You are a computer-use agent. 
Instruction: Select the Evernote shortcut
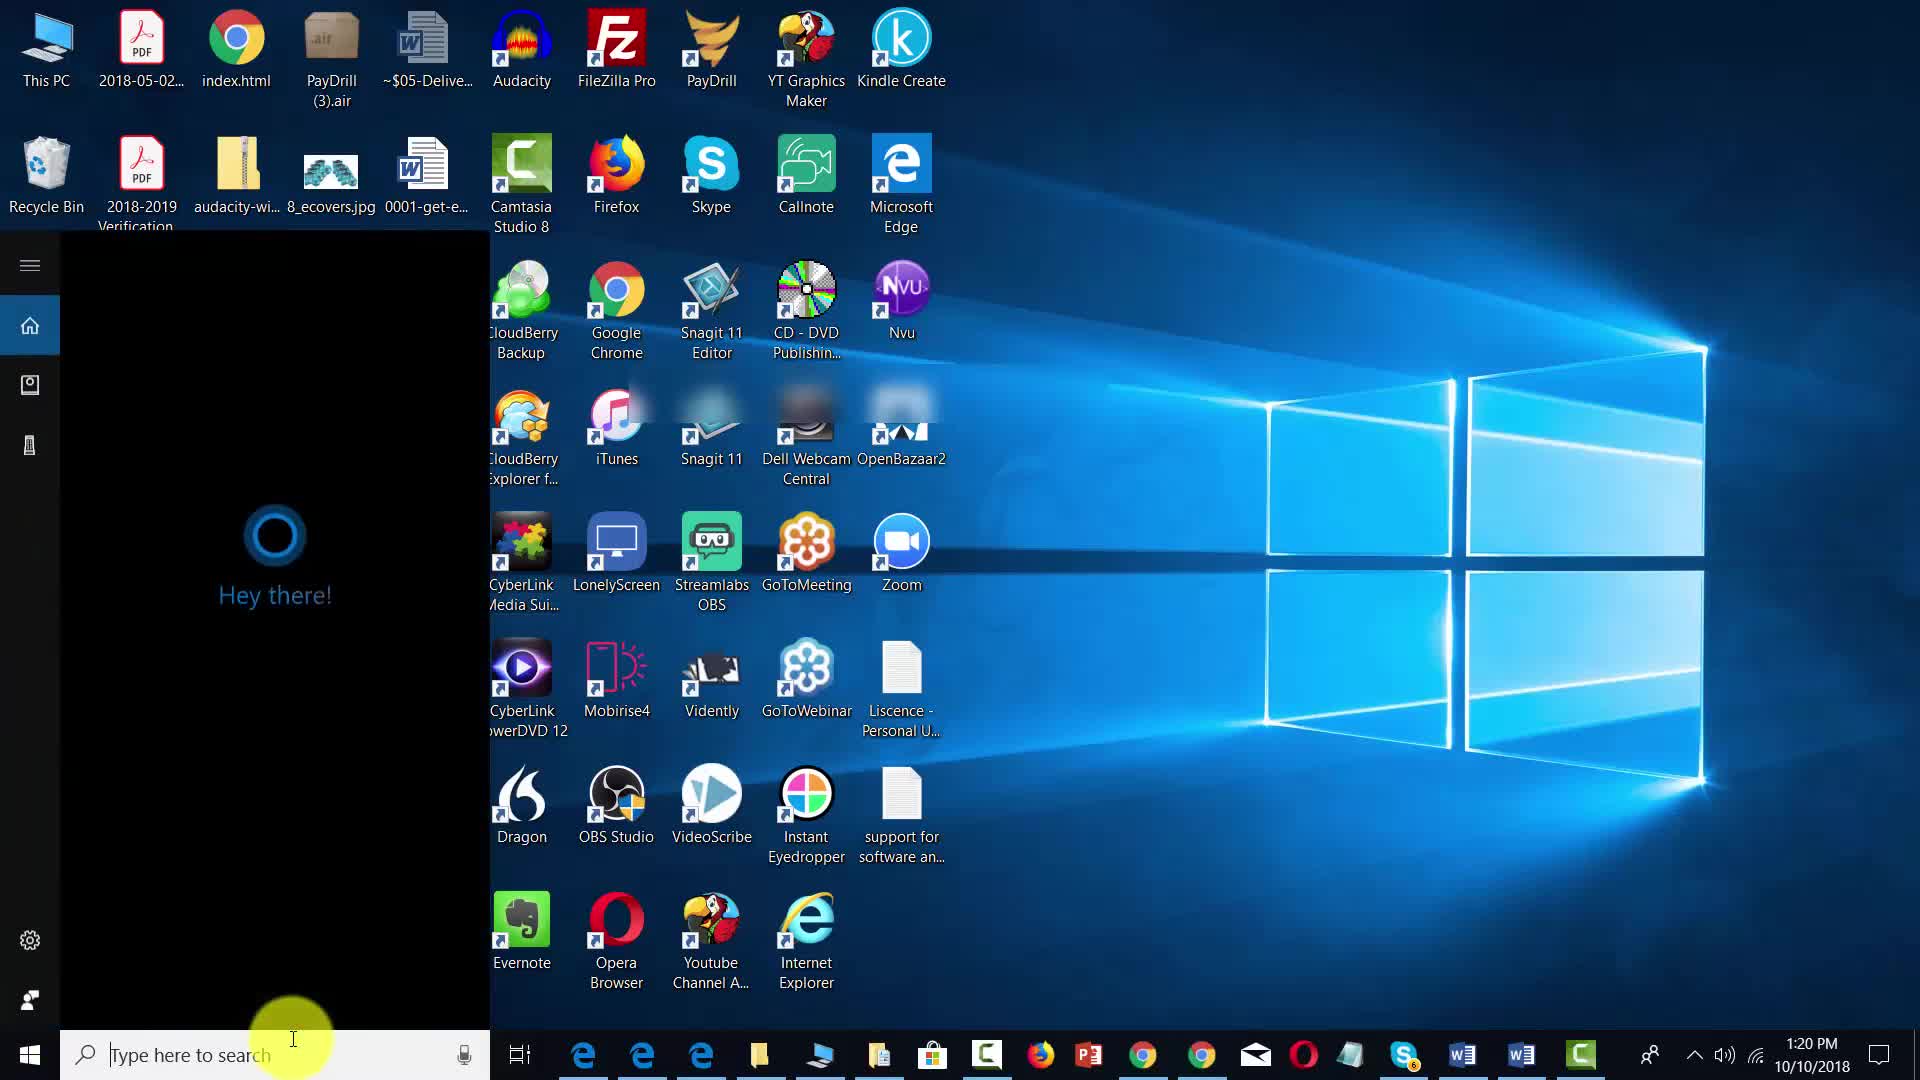click(x=522, y=931)
